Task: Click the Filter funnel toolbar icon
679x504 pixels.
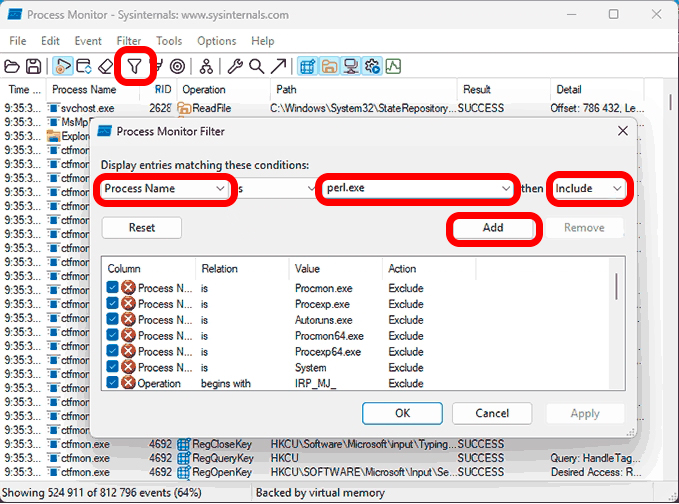Action: point(134,66)
